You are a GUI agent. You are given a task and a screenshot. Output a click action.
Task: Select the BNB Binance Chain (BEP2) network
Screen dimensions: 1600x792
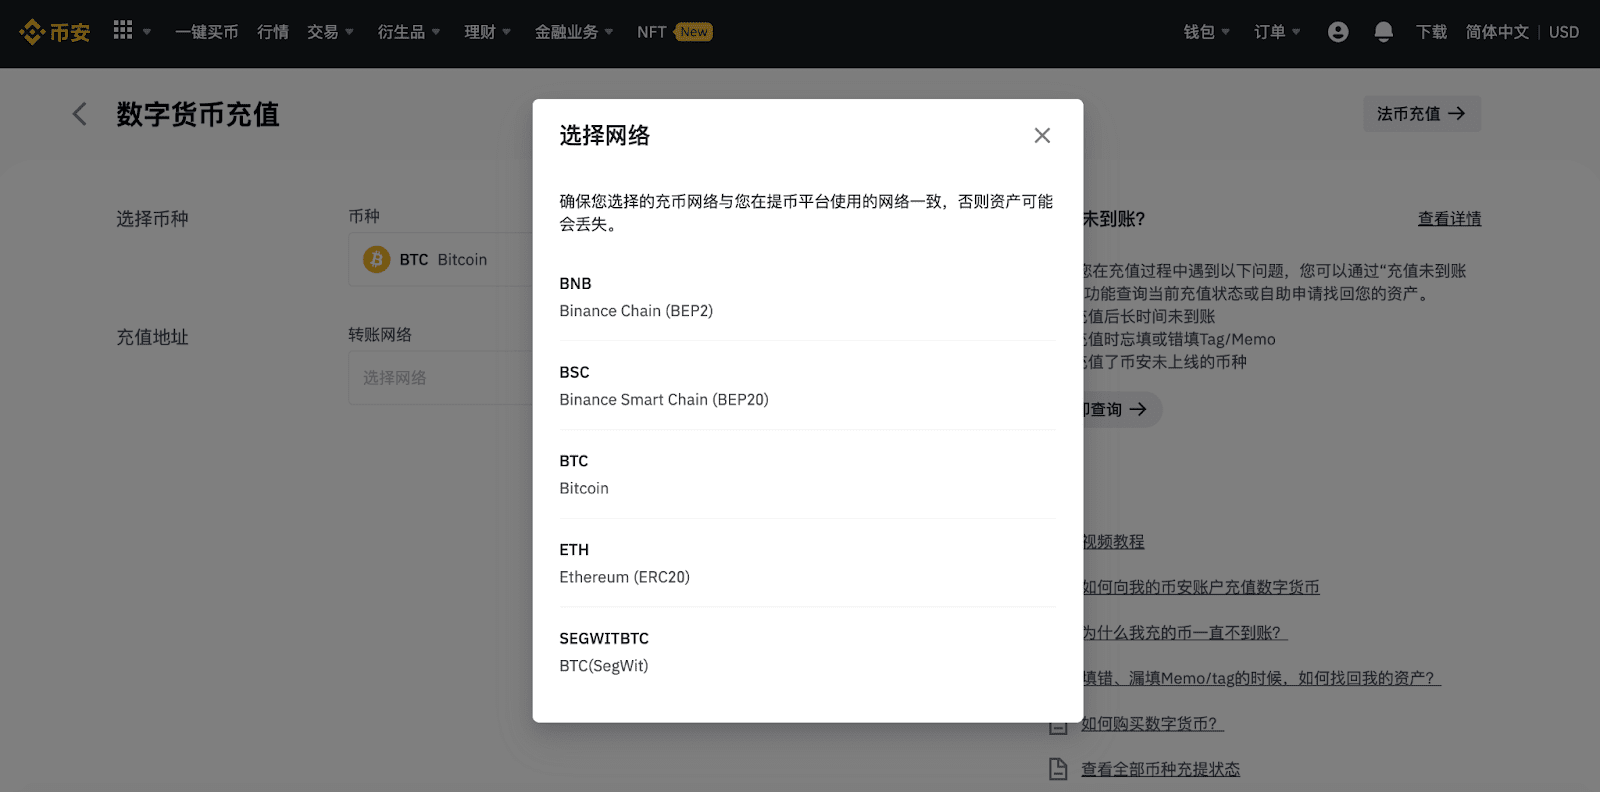click(x=808, y=297)
